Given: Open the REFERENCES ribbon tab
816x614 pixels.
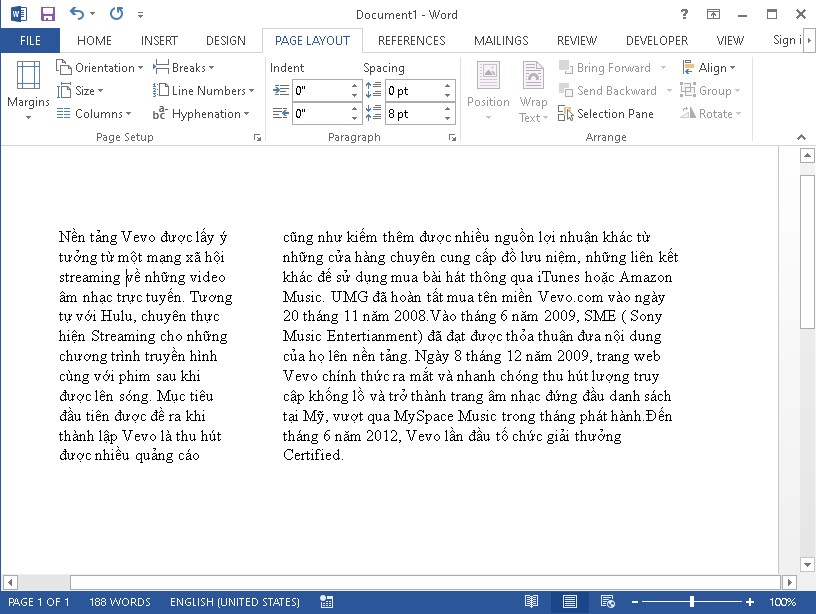Looking at the screenshot, I should (412, 41).
